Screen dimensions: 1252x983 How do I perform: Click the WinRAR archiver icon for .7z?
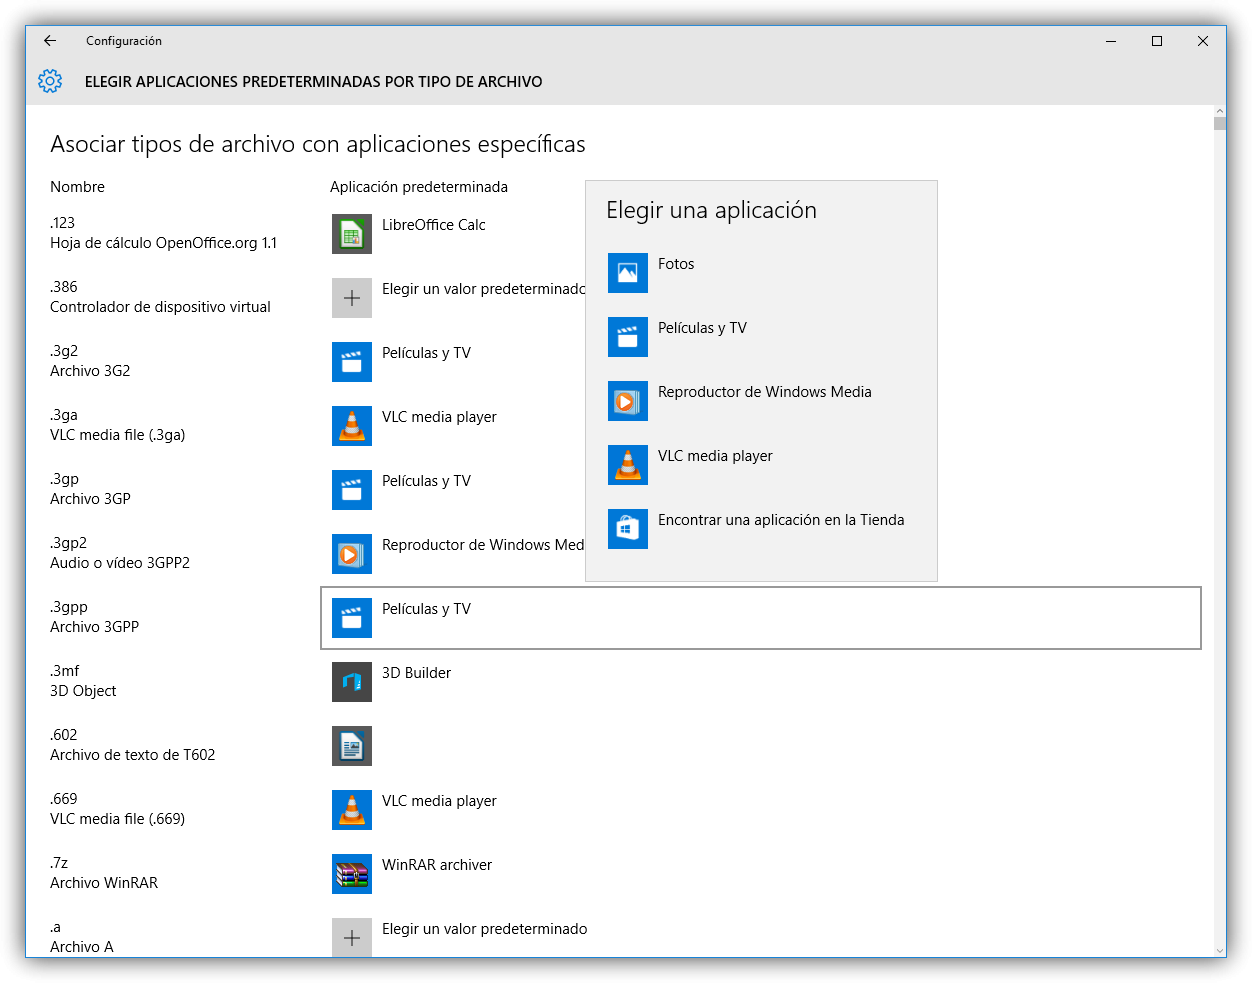[351, 874]
